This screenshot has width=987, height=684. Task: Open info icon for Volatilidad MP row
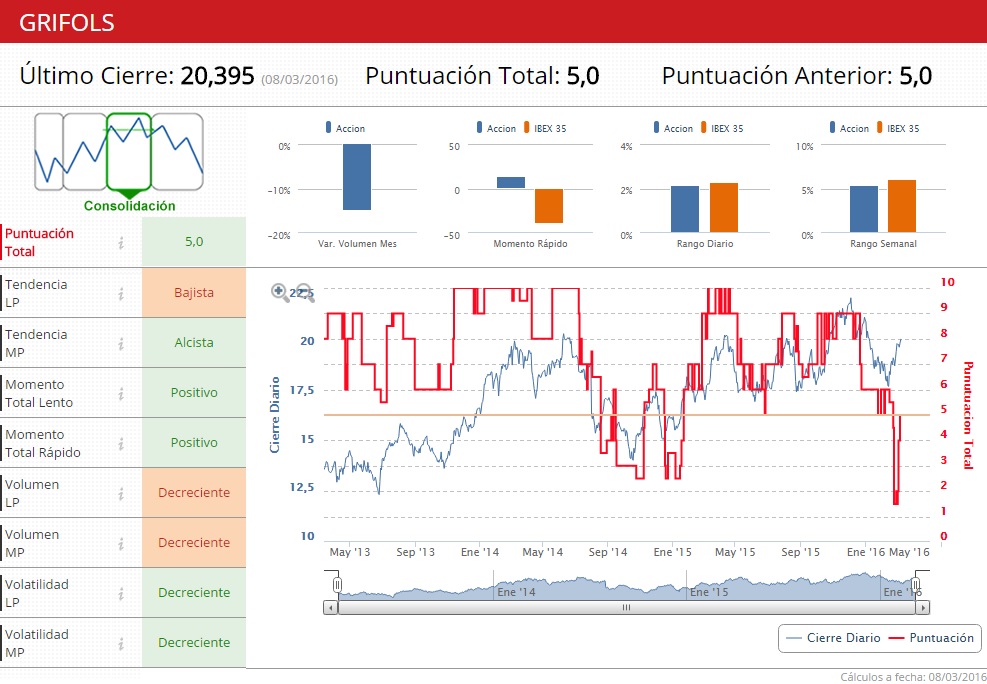[x=121, y=643]
